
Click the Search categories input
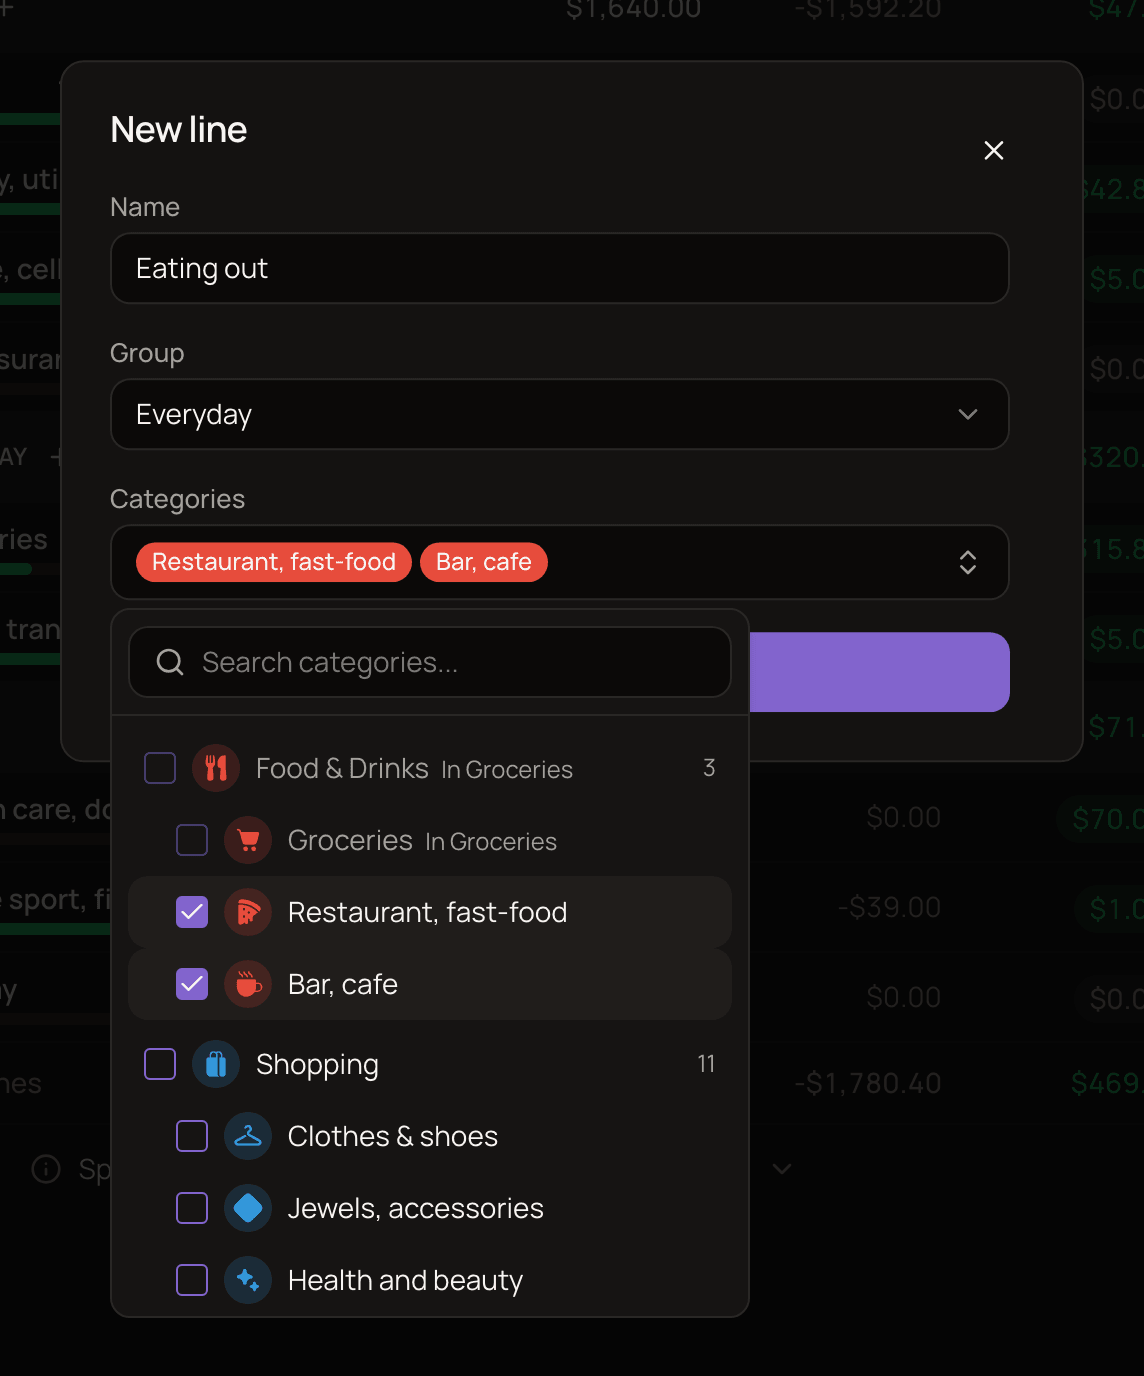pyautogui.click(x=430, y=662)
